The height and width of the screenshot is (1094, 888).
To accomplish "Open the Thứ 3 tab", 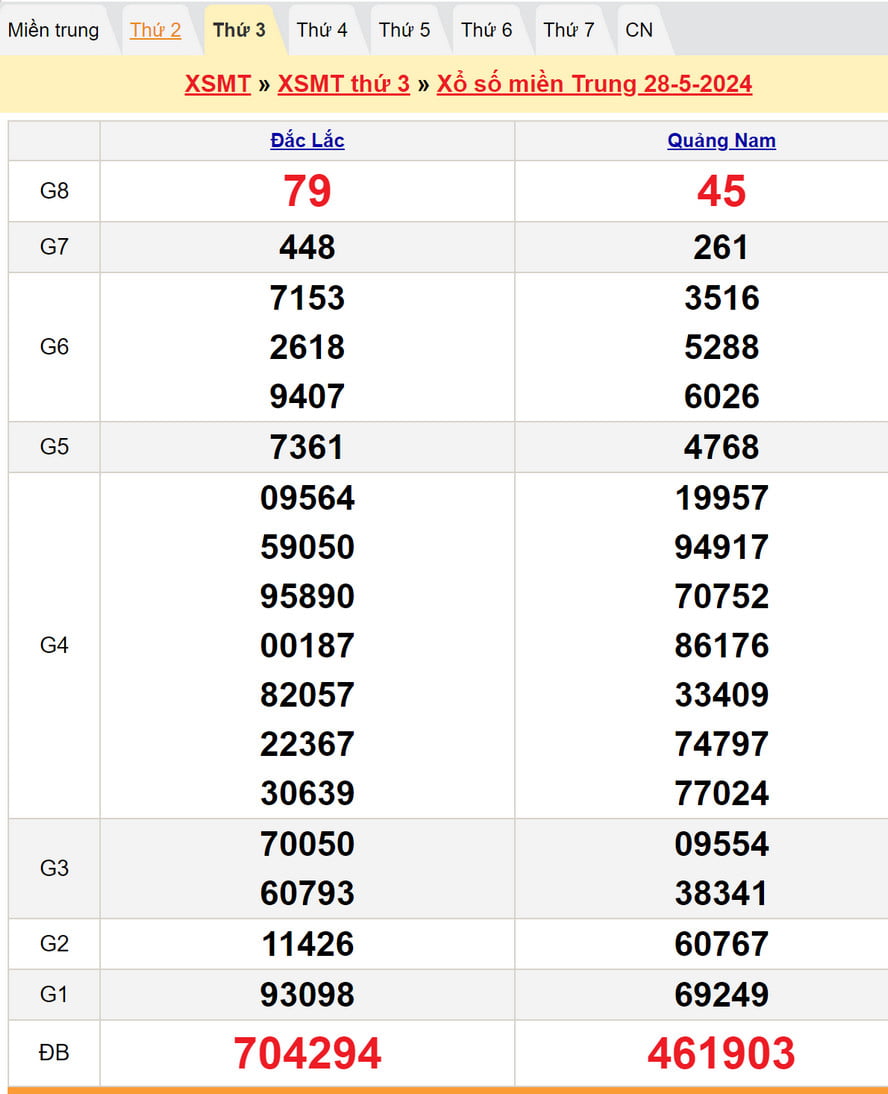I will (239, 30).
